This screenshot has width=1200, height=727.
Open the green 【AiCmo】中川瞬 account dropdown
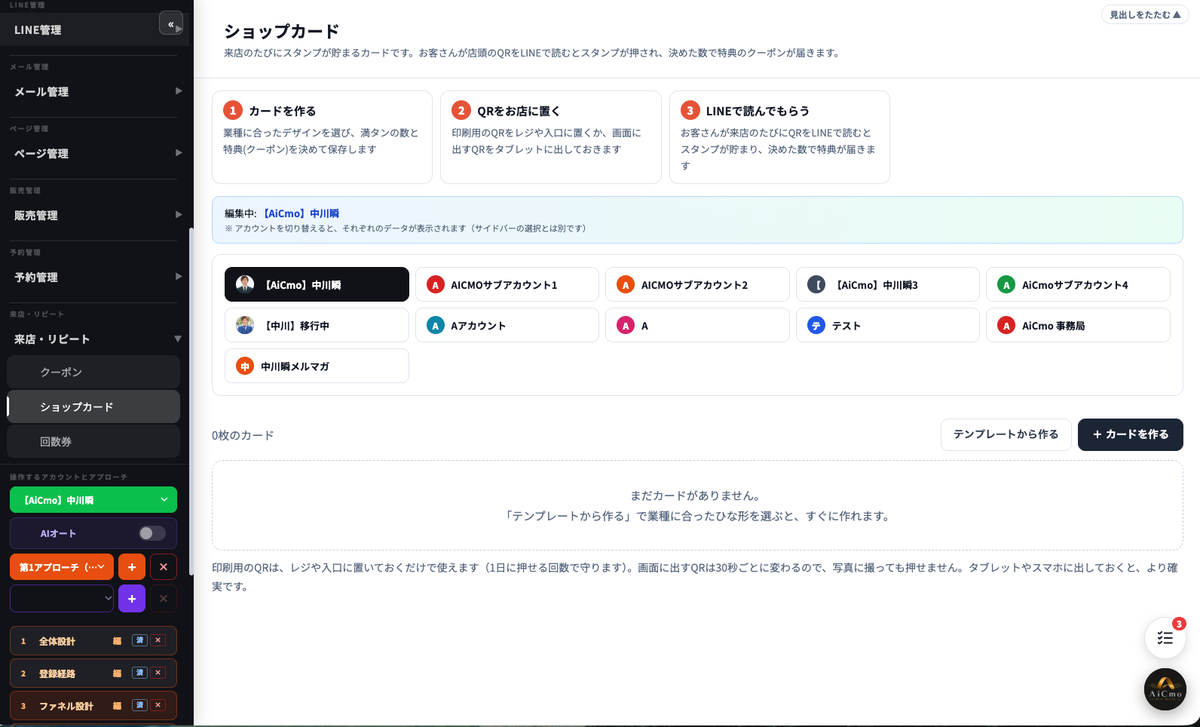pos(93,500)
